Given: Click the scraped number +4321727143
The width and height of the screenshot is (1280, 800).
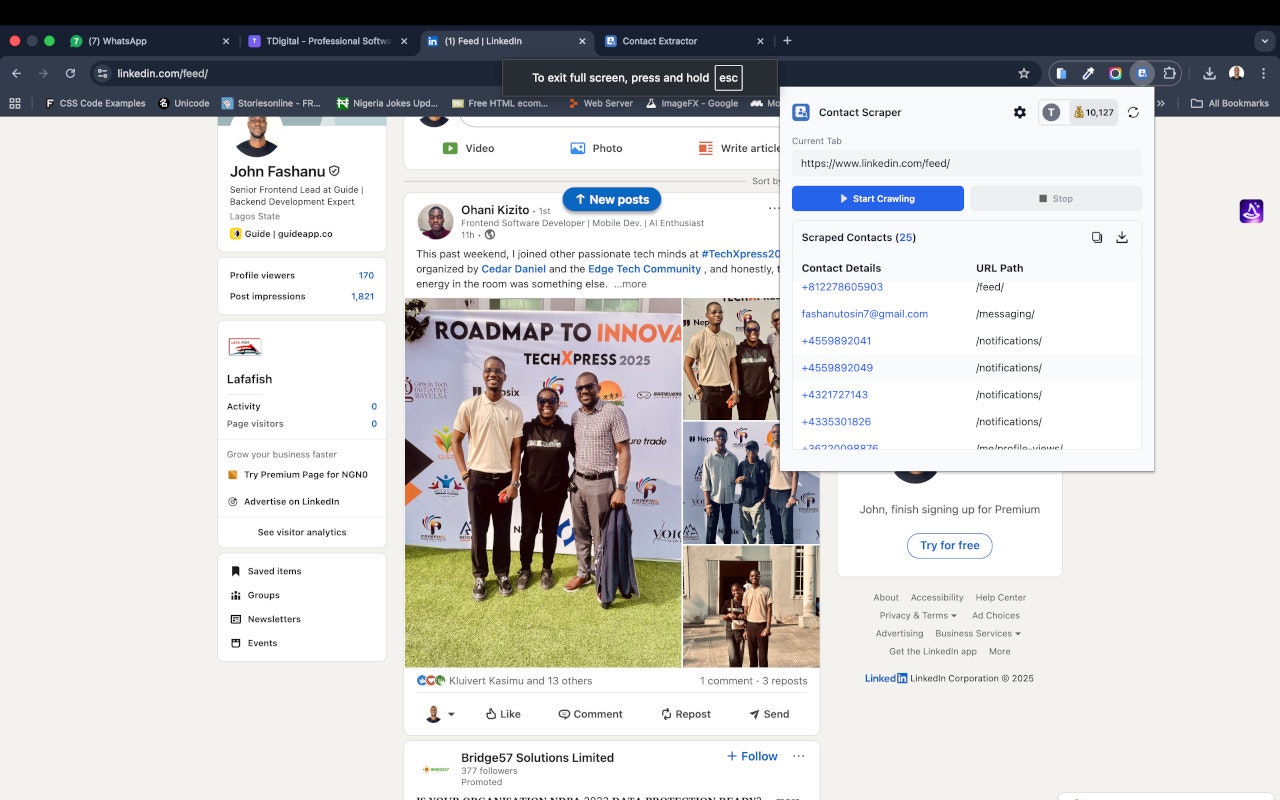Looking at the screenshot, I should point(835,395).
